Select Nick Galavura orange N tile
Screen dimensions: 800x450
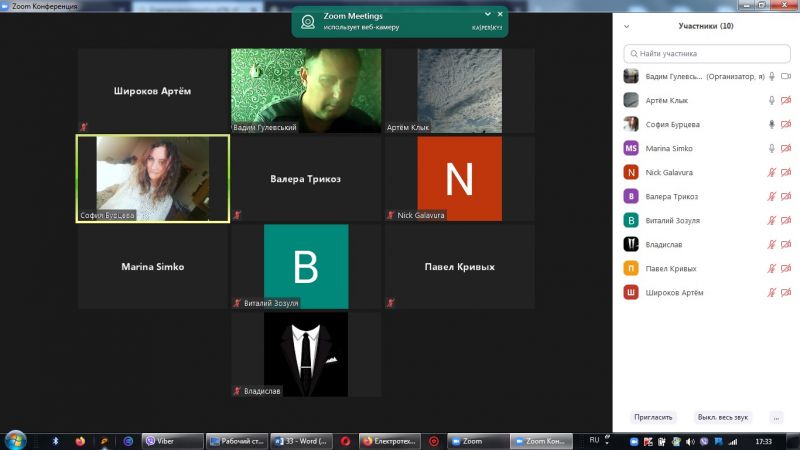[x=460, y=179]
